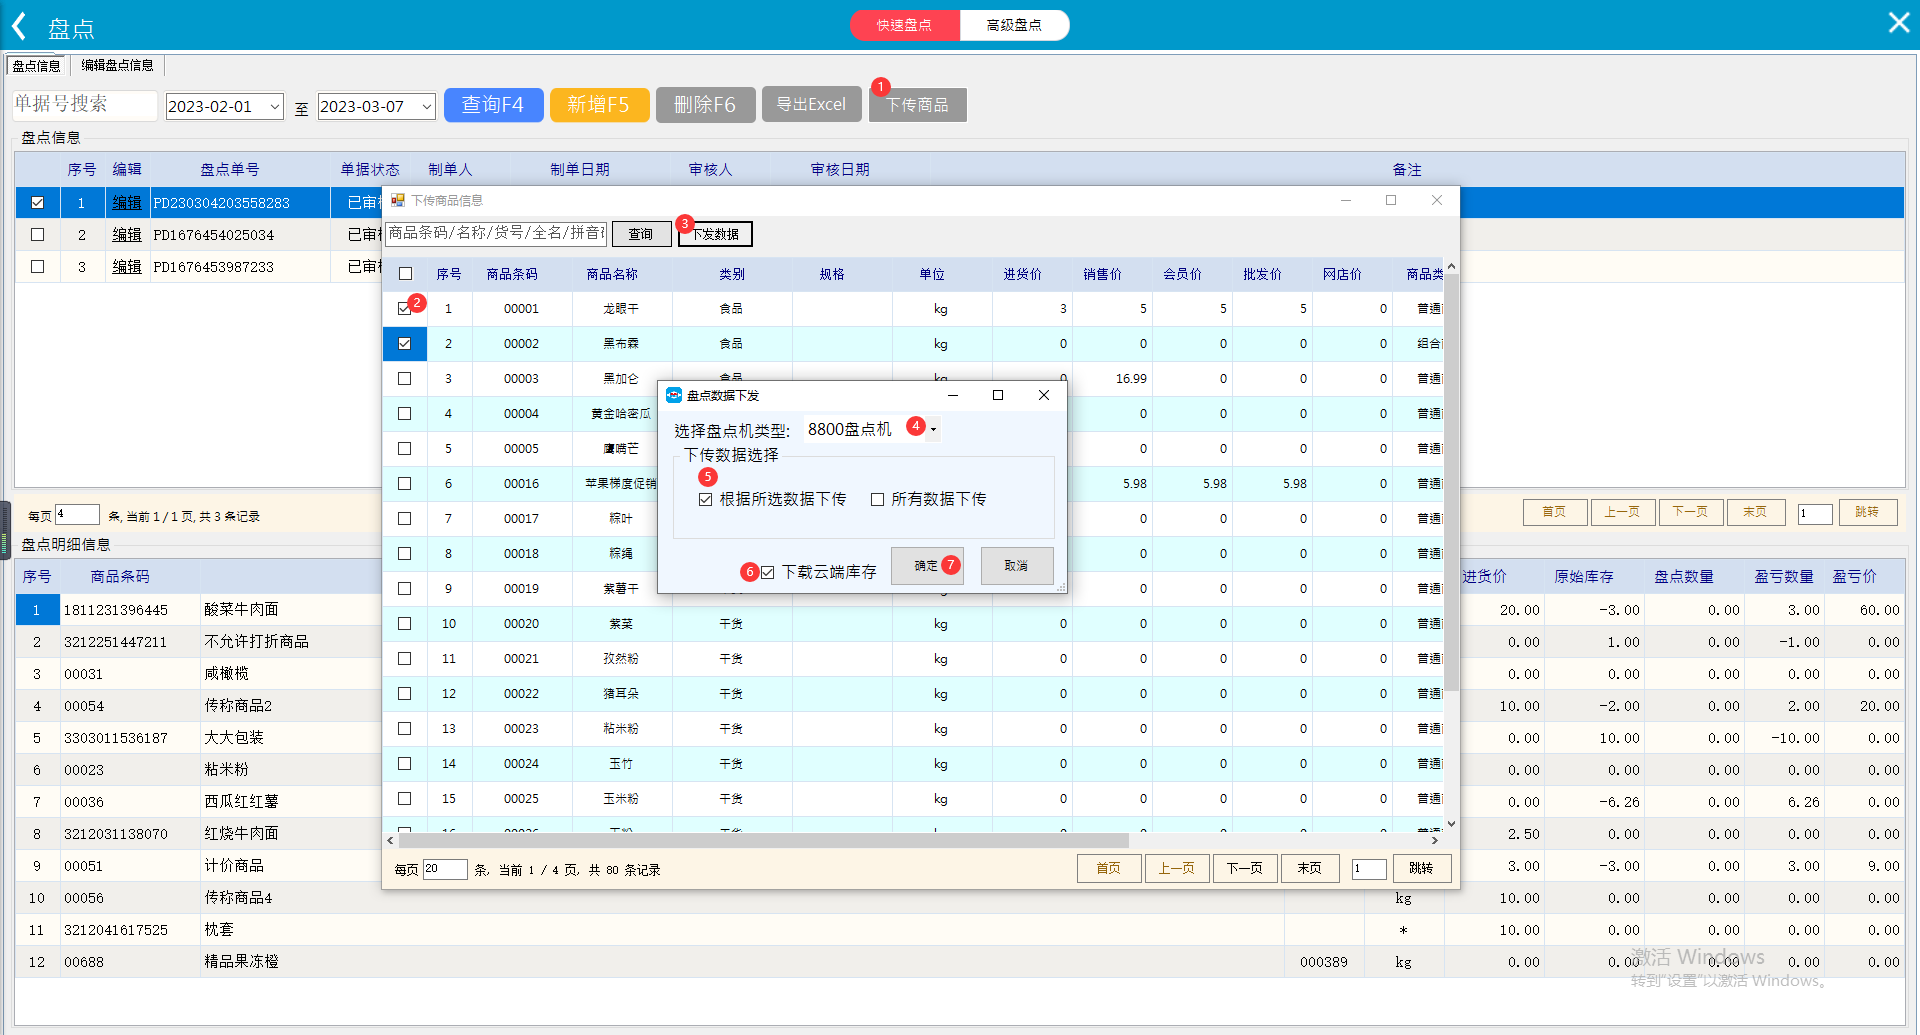Image resolution: width=1920 pixels, height=1035 pixels.
Task: Confirm with 确定 in 盘点数据下发 dialog
Action: (x=927, y=566)
